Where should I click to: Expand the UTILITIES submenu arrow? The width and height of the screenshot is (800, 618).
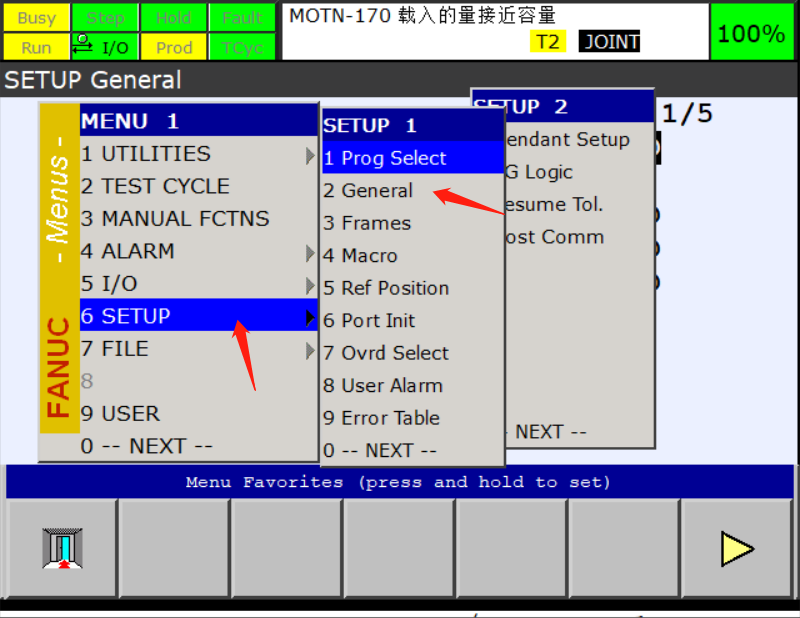point(310,155)
